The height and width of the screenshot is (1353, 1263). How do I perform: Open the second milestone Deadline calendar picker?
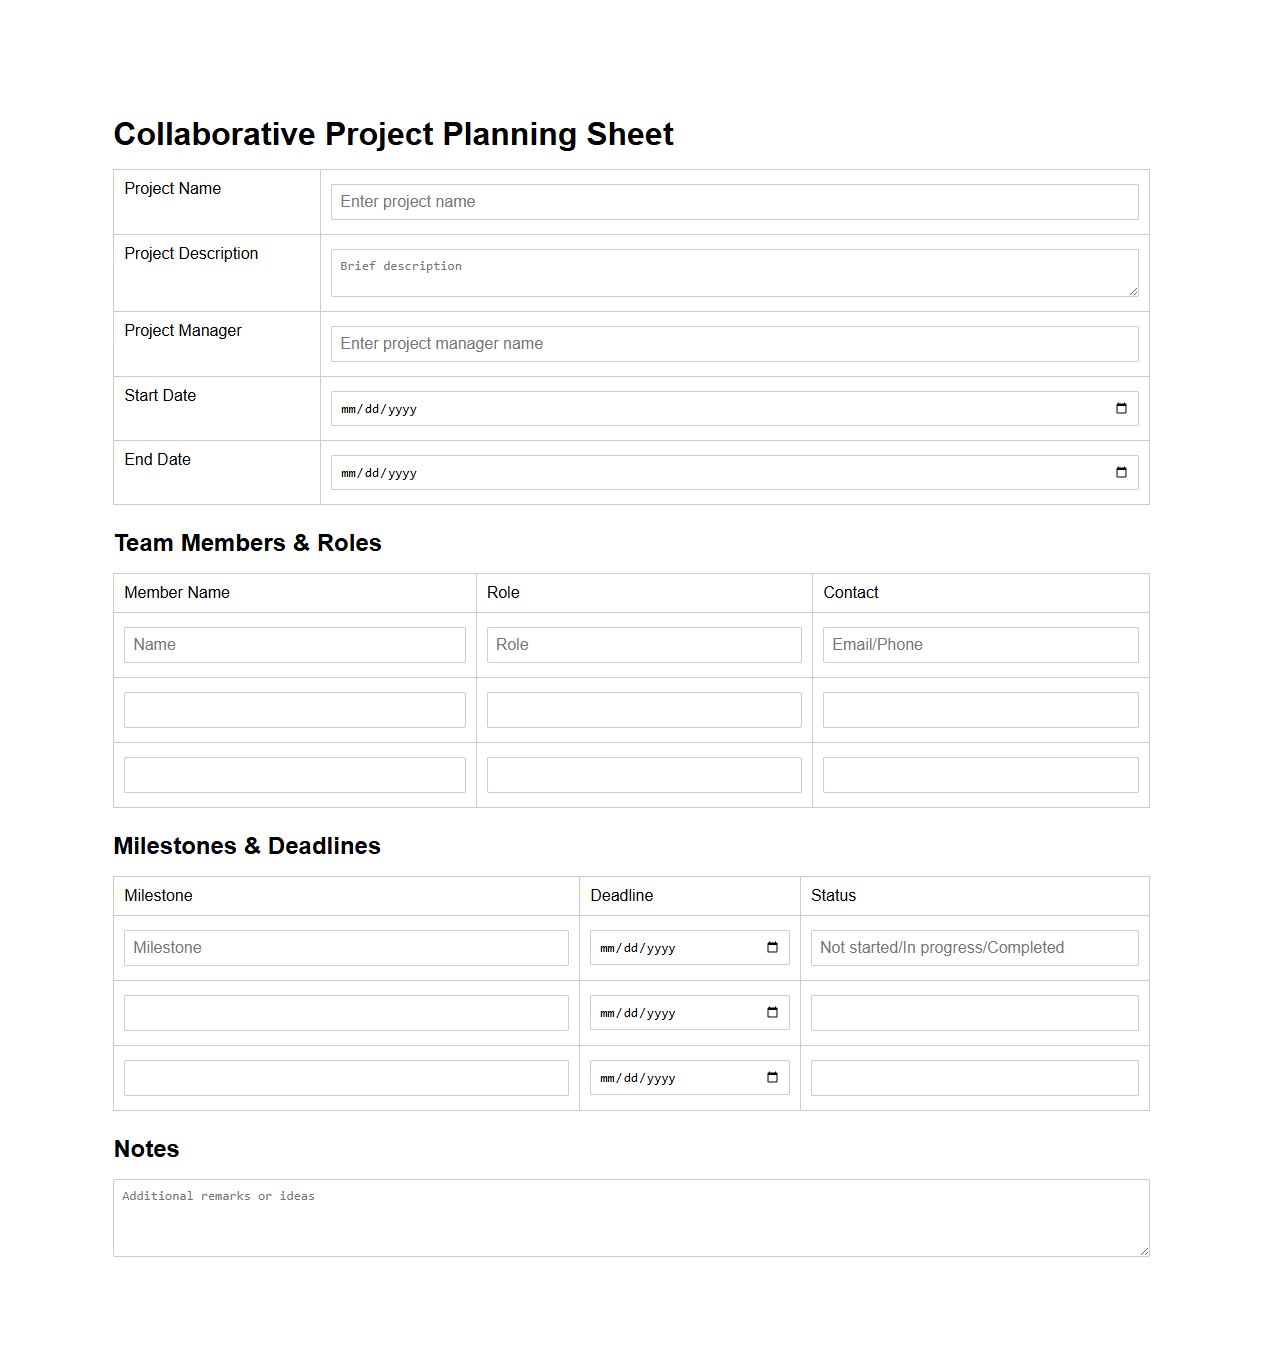(x=772, y=1012)
